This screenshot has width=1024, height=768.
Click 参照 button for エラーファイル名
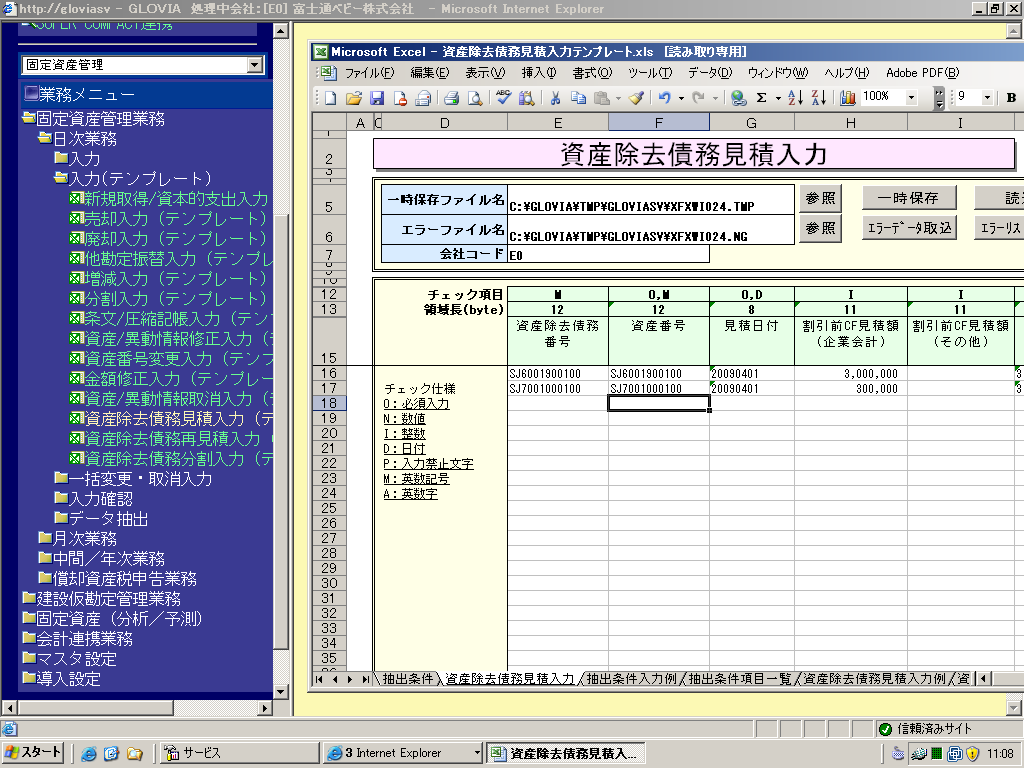tap(820, 228)
